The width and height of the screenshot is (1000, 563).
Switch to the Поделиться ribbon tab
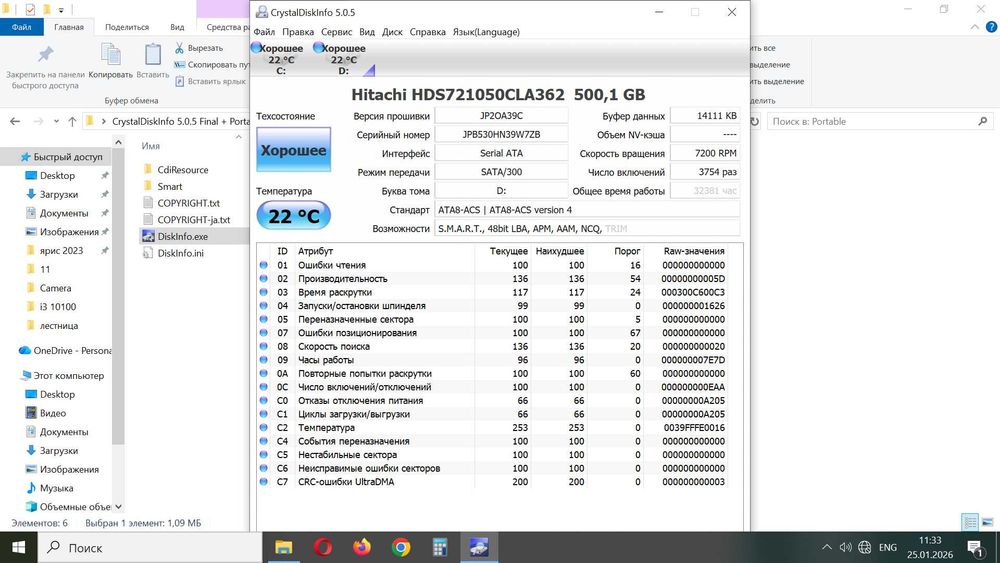[x=127, y=27]
